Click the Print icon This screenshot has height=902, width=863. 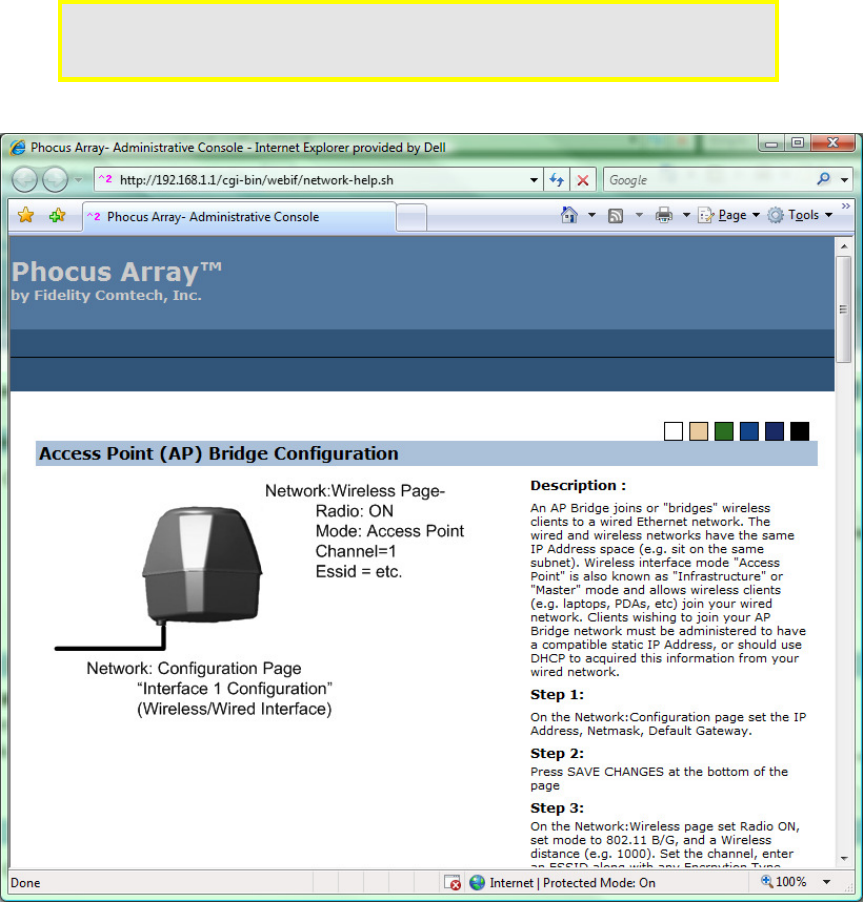(x=664, y=215)
